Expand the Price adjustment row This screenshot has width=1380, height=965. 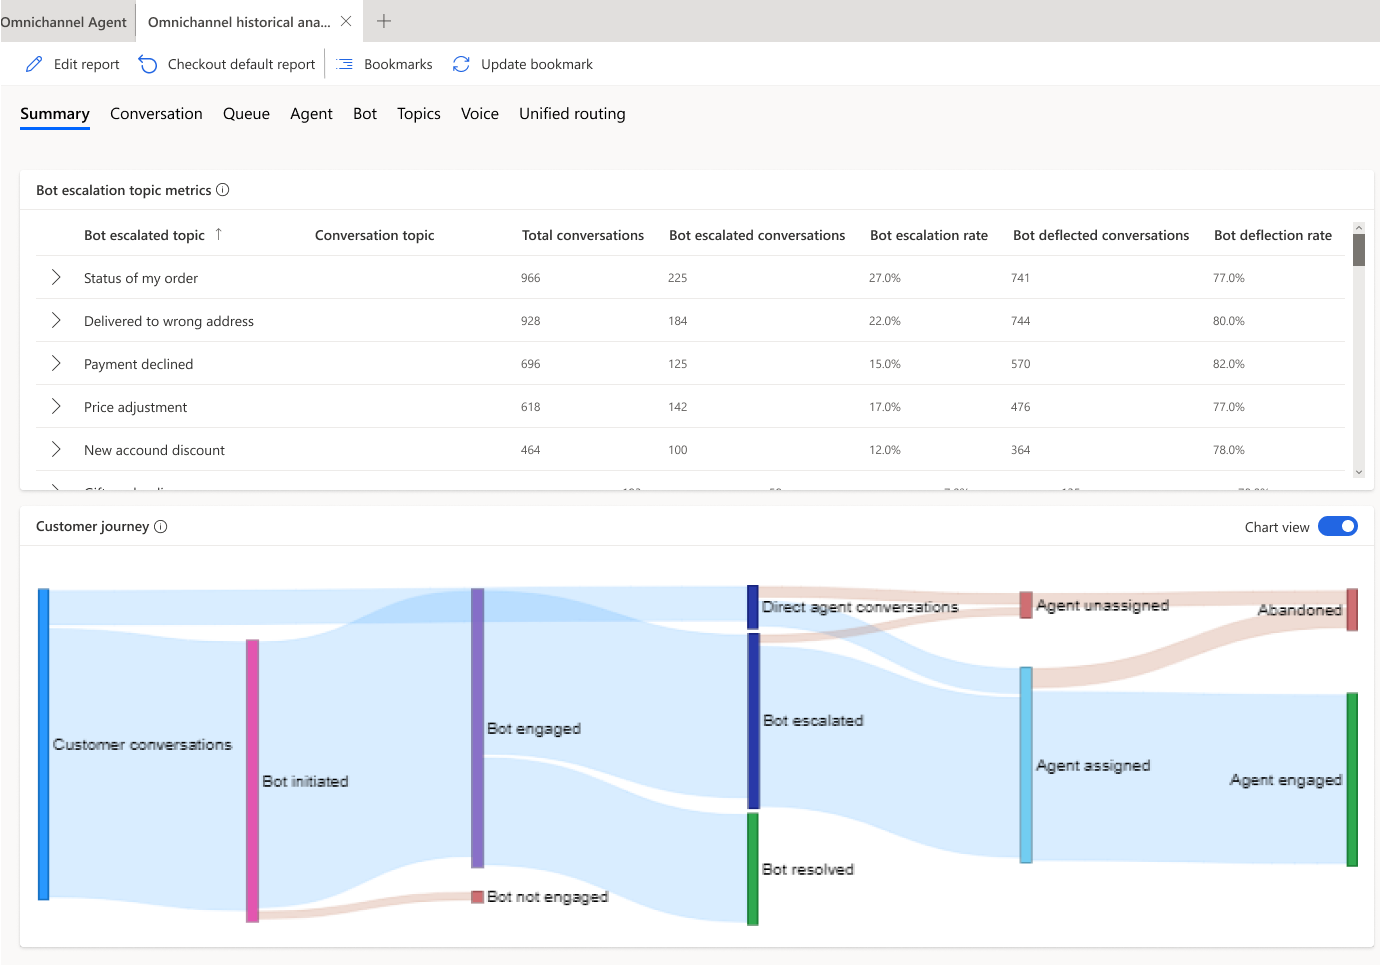click(56, 406)
